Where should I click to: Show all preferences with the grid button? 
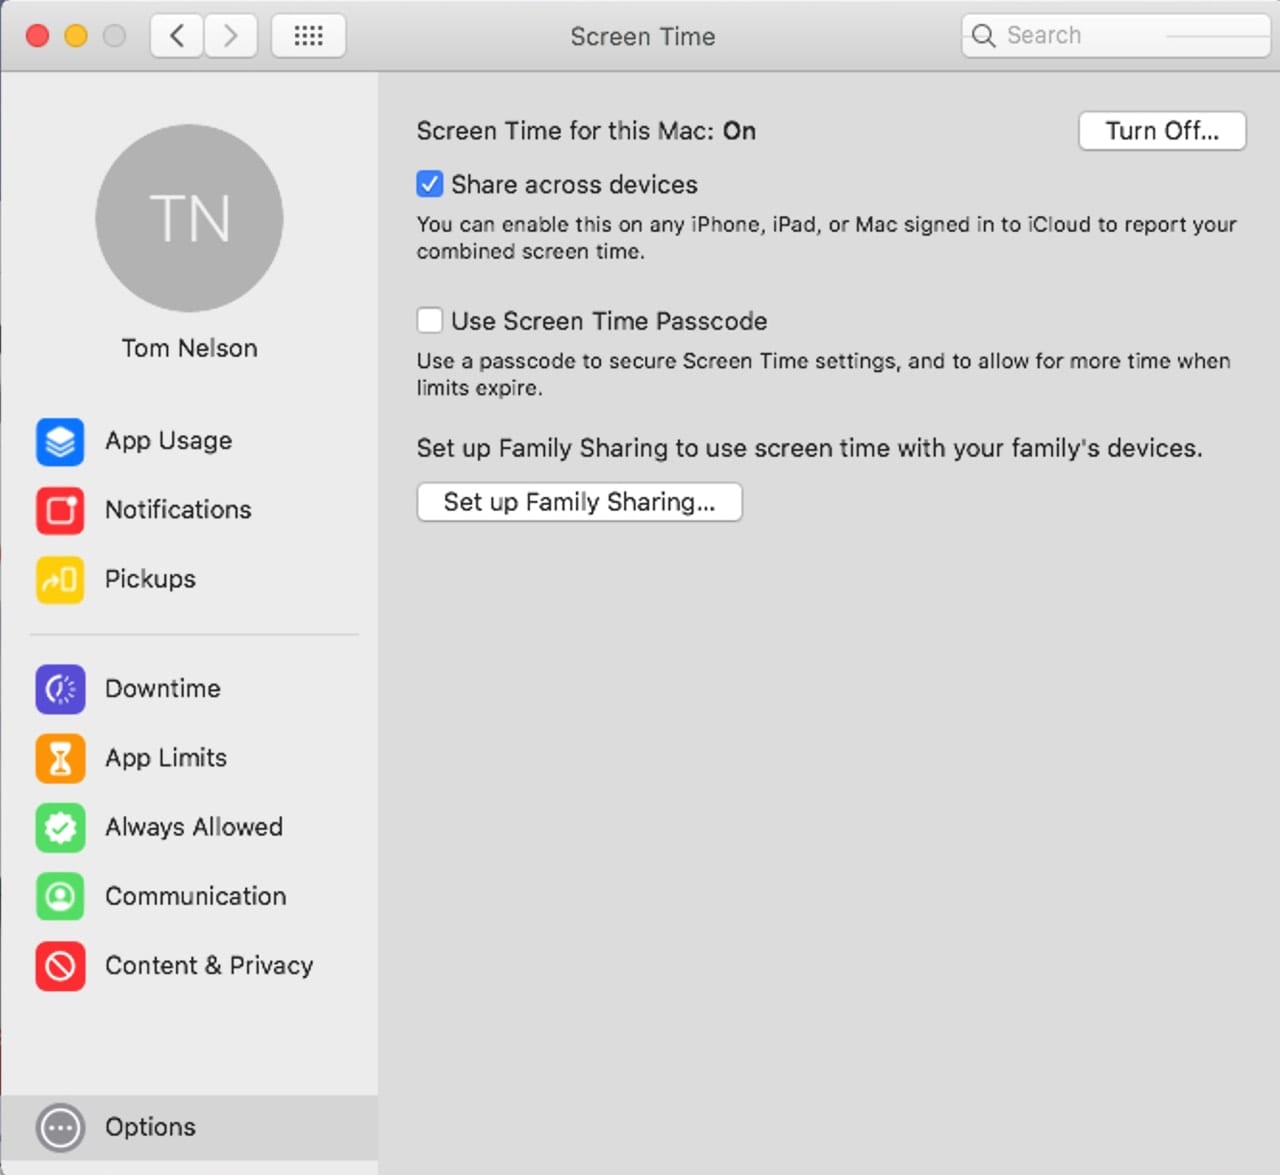pos(308,36)
